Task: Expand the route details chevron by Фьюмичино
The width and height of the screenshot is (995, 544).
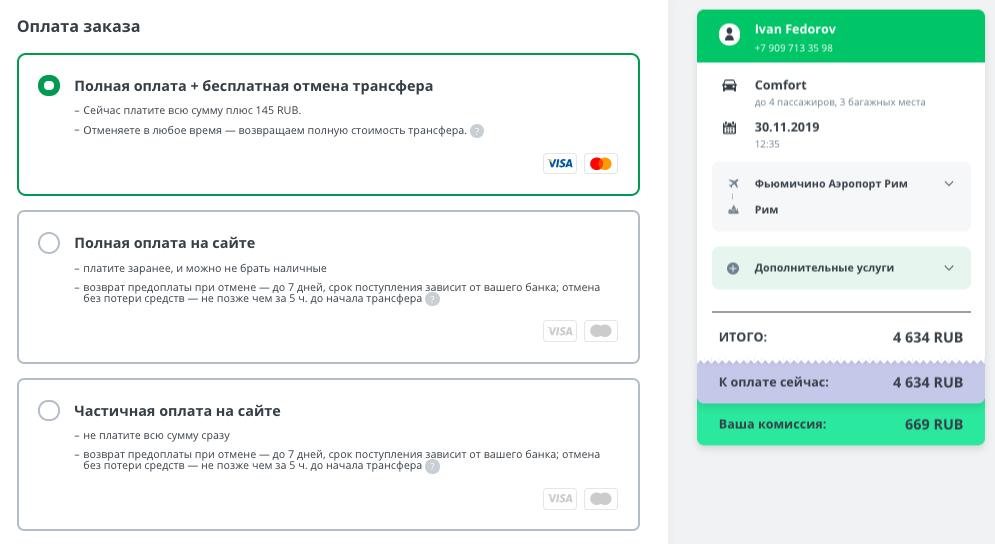Action: 949,184
